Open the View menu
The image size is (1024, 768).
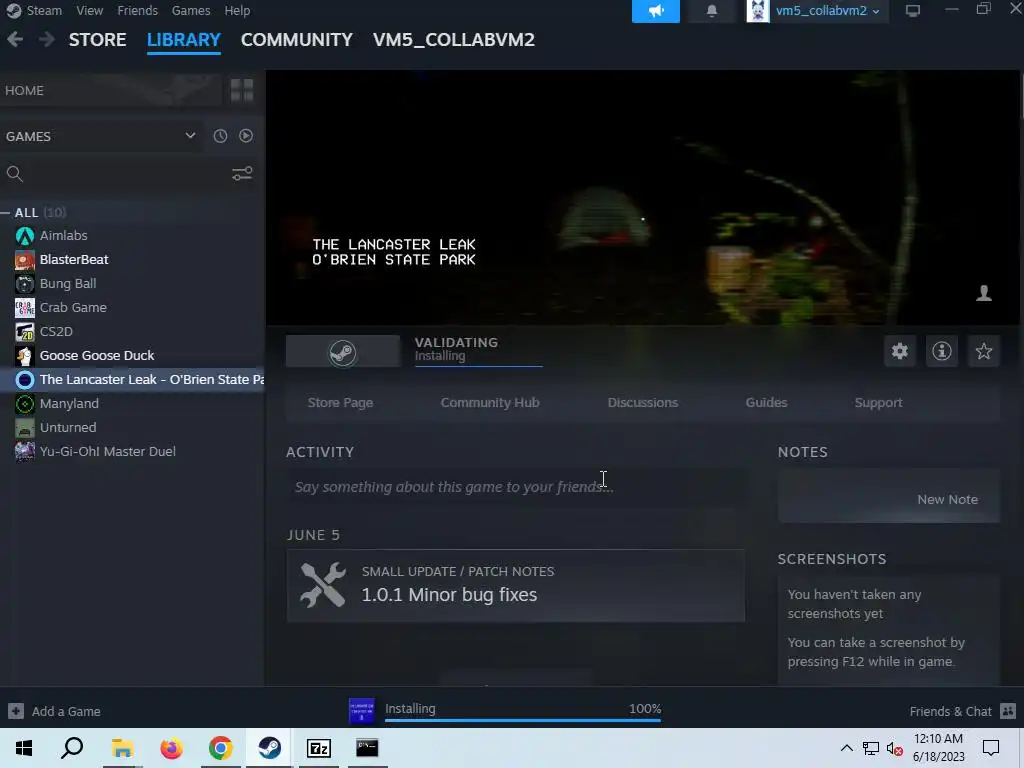point(89,10)
